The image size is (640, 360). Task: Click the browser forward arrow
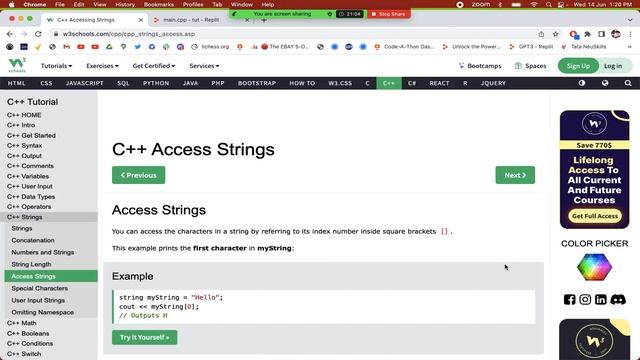click(x=24, y=34)
